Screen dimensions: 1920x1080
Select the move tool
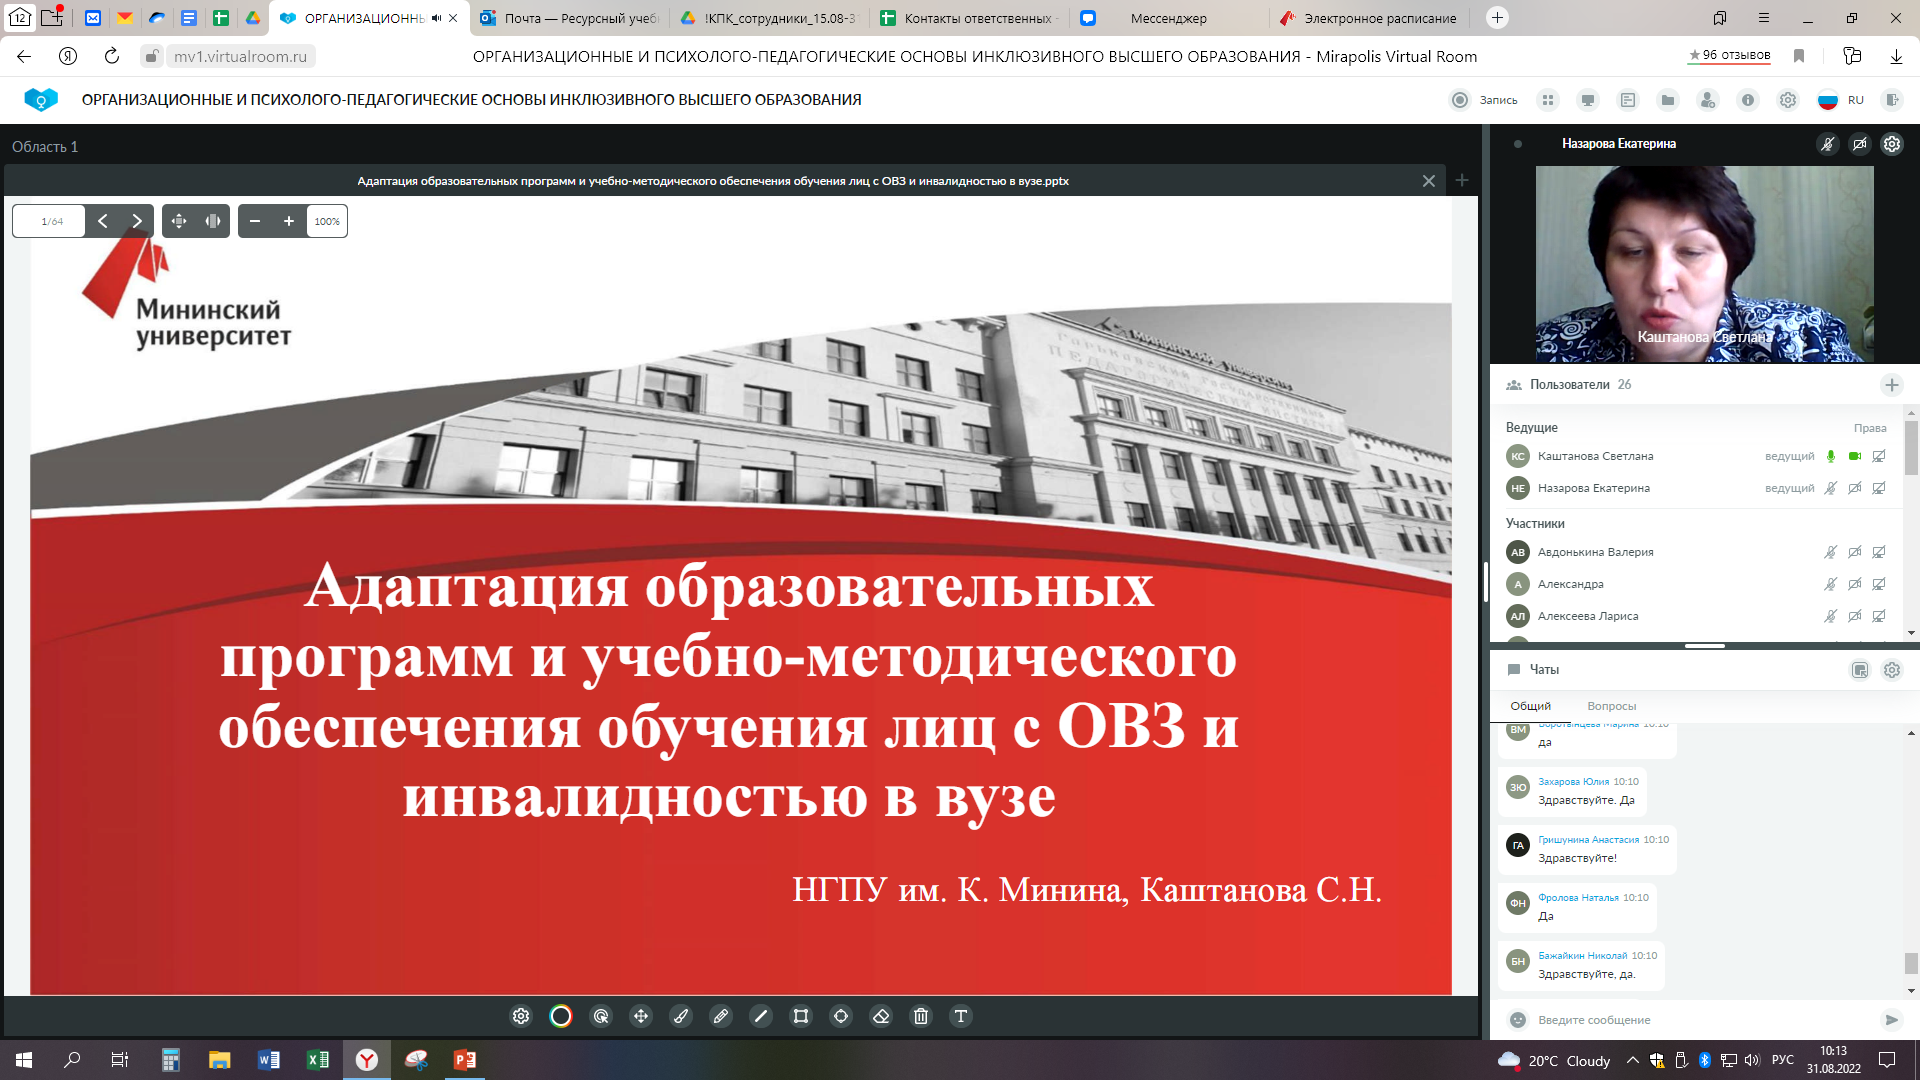pyautogui.click(x=641, y=1016)
